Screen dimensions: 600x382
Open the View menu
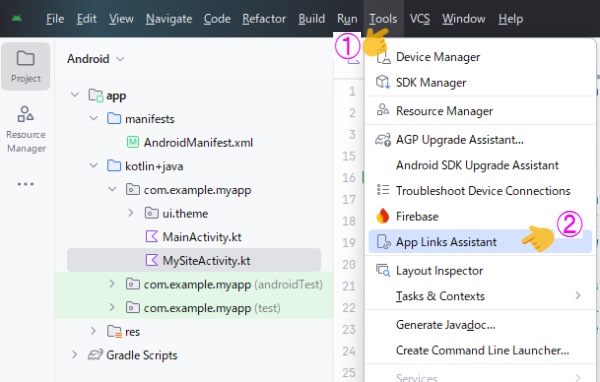[x=121, y=19]
